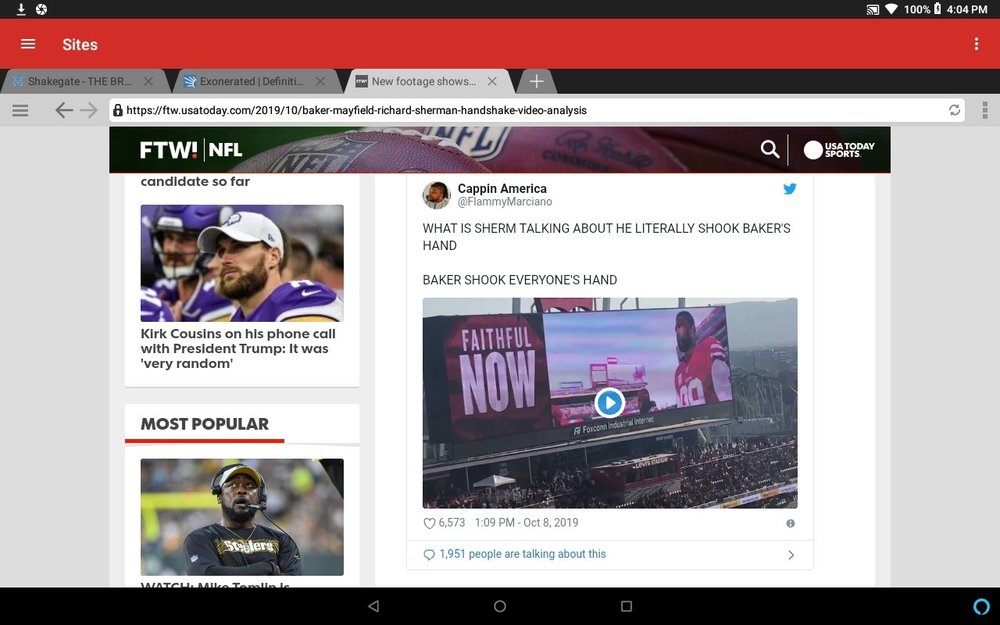This screenshot has width=1000, height=625.
Task: Click the tweet info icon
Action: click(790, 523)
